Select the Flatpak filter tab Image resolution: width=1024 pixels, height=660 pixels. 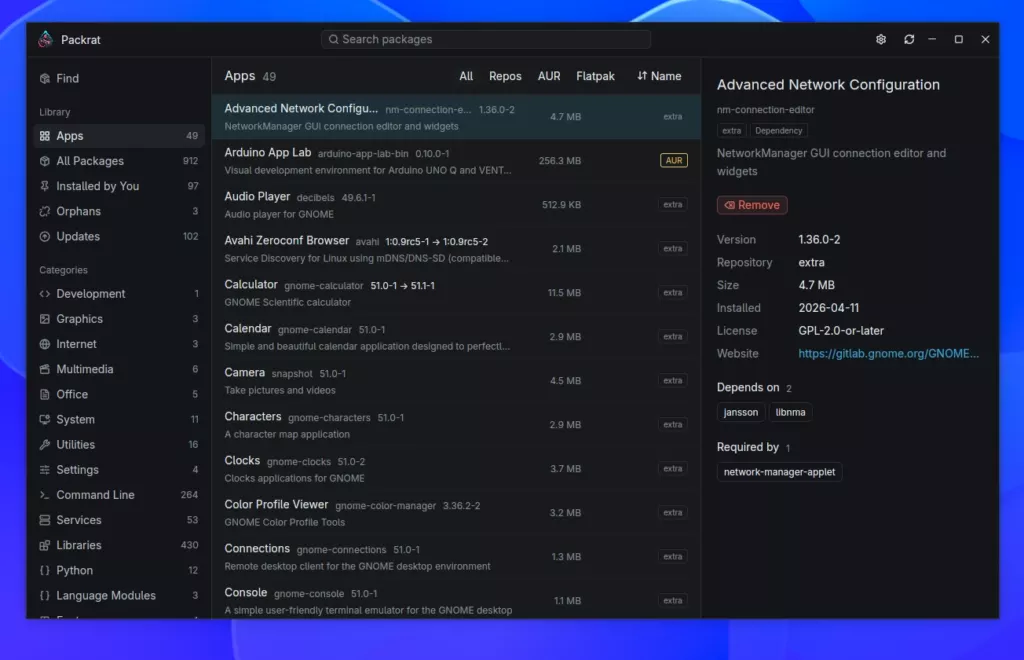[596, 76]
